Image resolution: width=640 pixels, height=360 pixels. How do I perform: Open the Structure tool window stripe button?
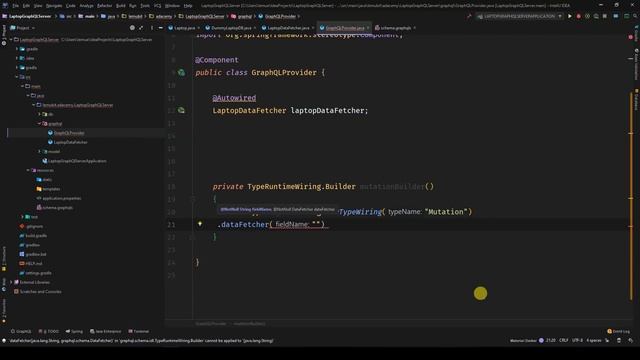(4, 259)
